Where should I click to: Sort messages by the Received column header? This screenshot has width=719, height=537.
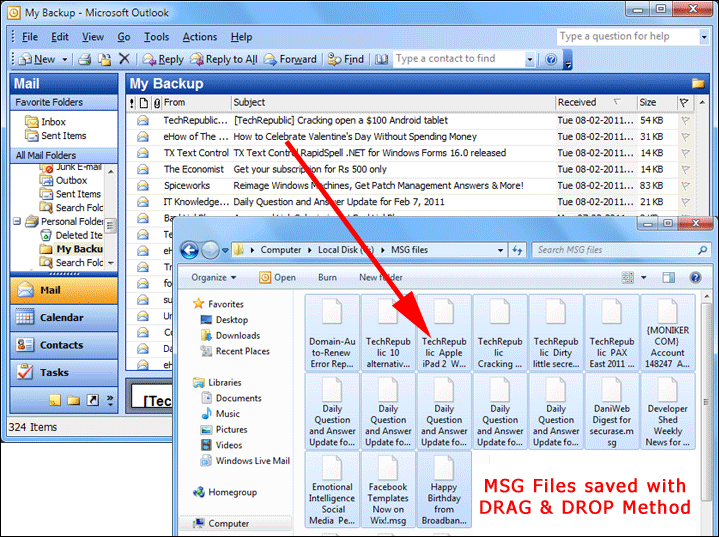(x=596, y=102)
